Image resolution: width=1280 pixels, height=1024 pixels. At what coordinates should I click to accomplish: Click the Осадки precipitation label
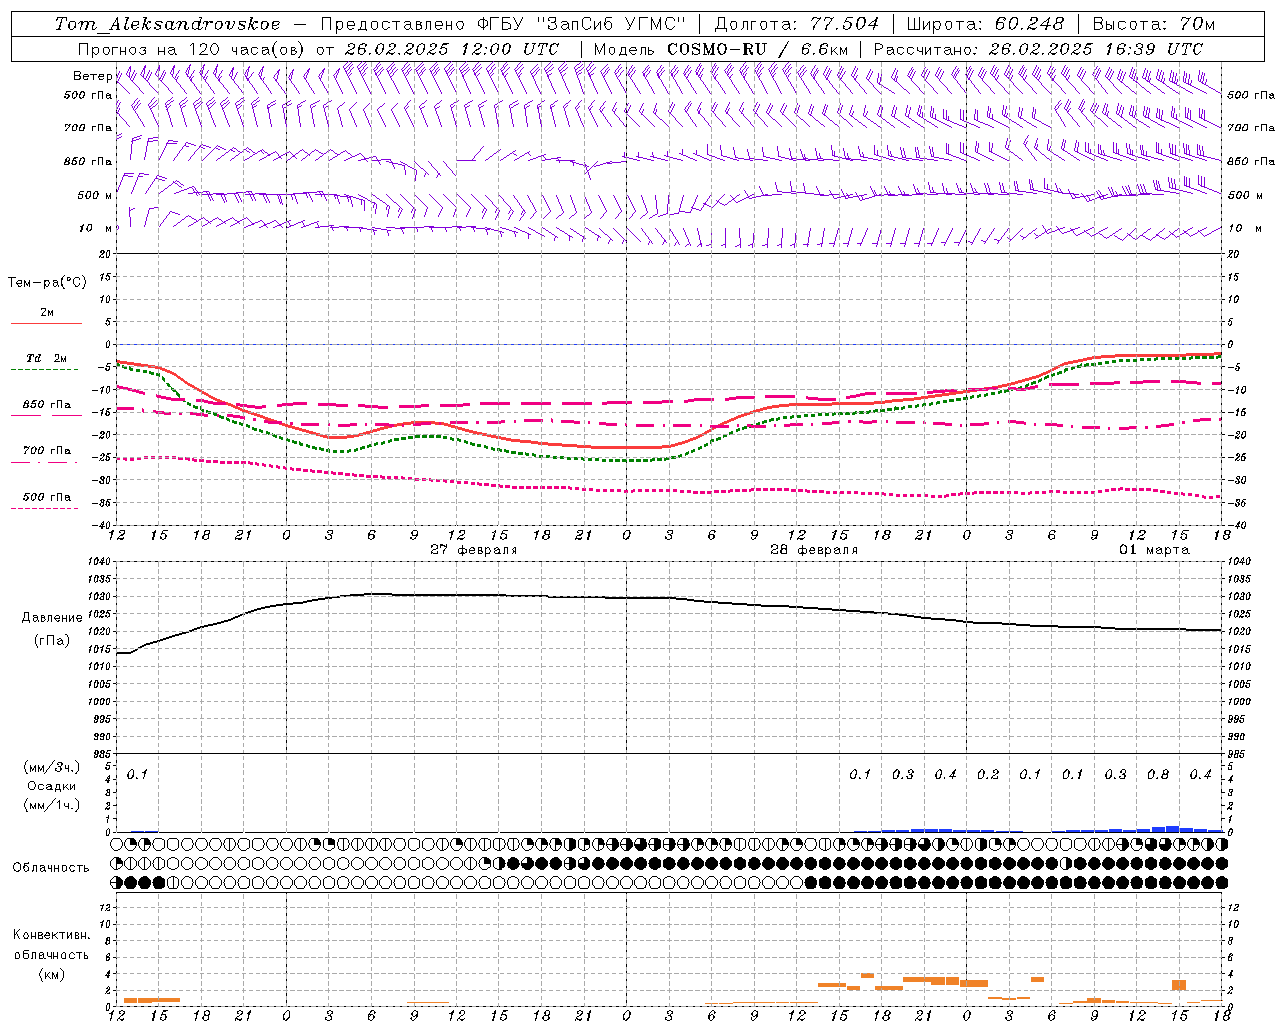pos(52,786)
